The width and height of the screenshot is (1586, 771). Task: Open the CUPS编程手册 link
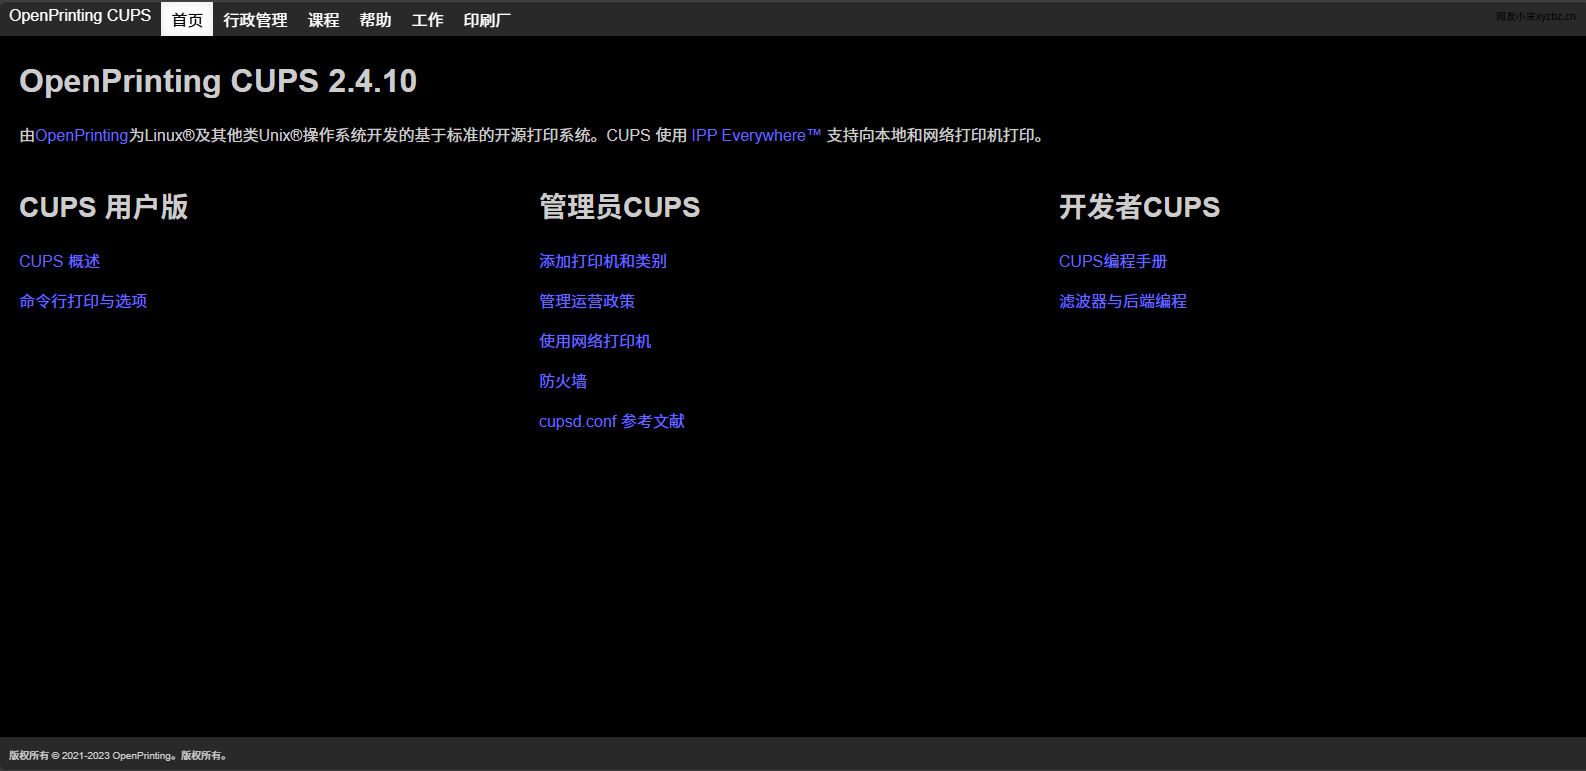pyautogui.click(x=1112, y=262)
